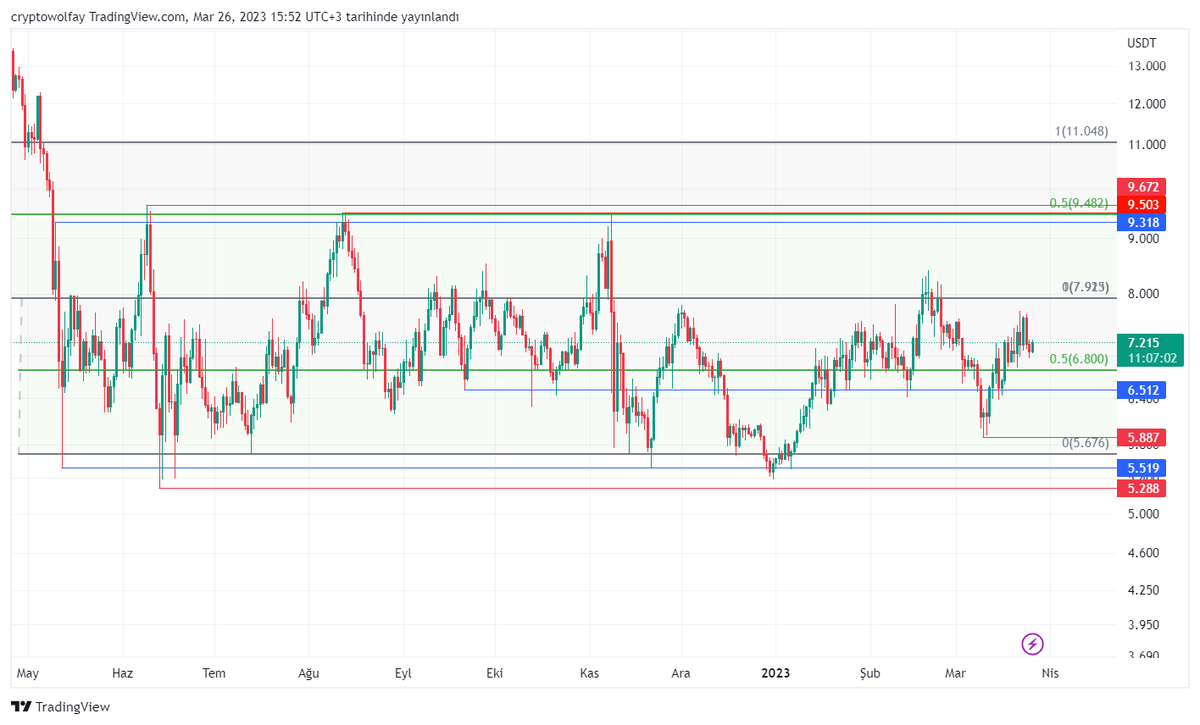Click the Ara label on time axis
The width and height of the screenshot is (1200, 725).
(681, 673)
